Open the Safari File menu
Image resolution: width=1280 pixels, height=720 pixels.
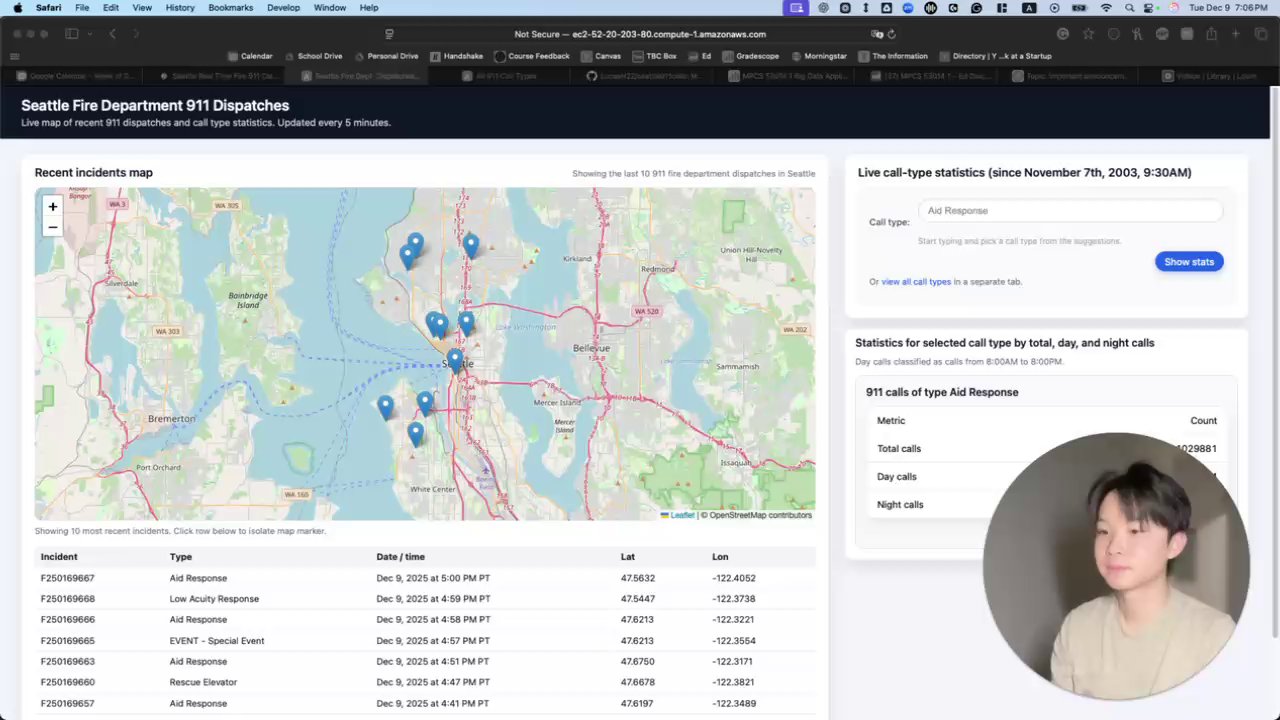(x=82, y=7)
